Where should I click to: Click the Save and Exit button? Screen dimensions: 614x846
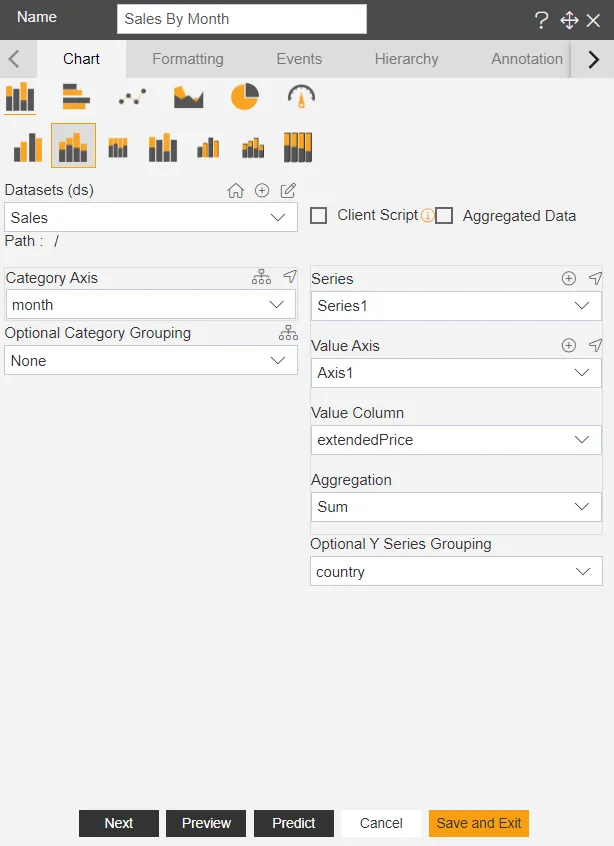tap(478, 823)
